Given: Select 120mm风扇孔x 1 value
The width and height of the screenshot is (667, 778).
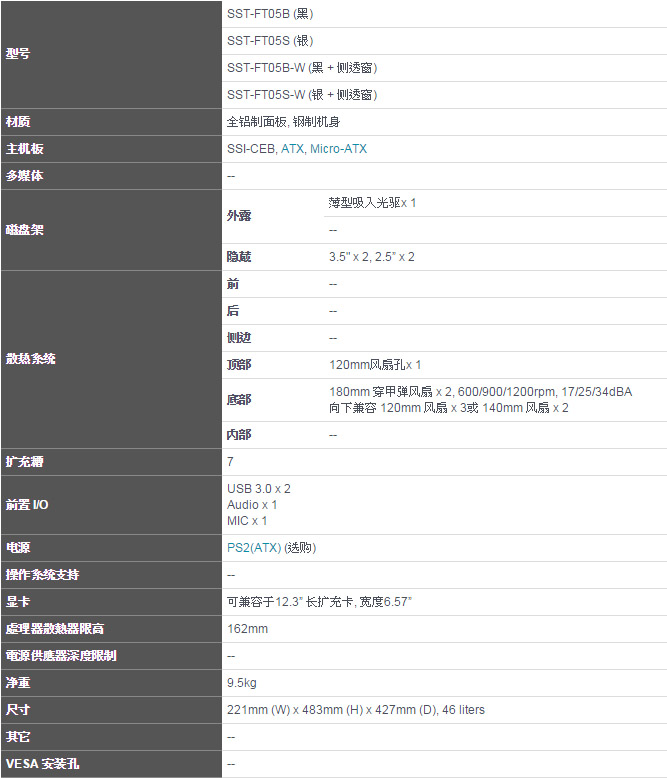Looking at the screenshot, I should 375,365.
